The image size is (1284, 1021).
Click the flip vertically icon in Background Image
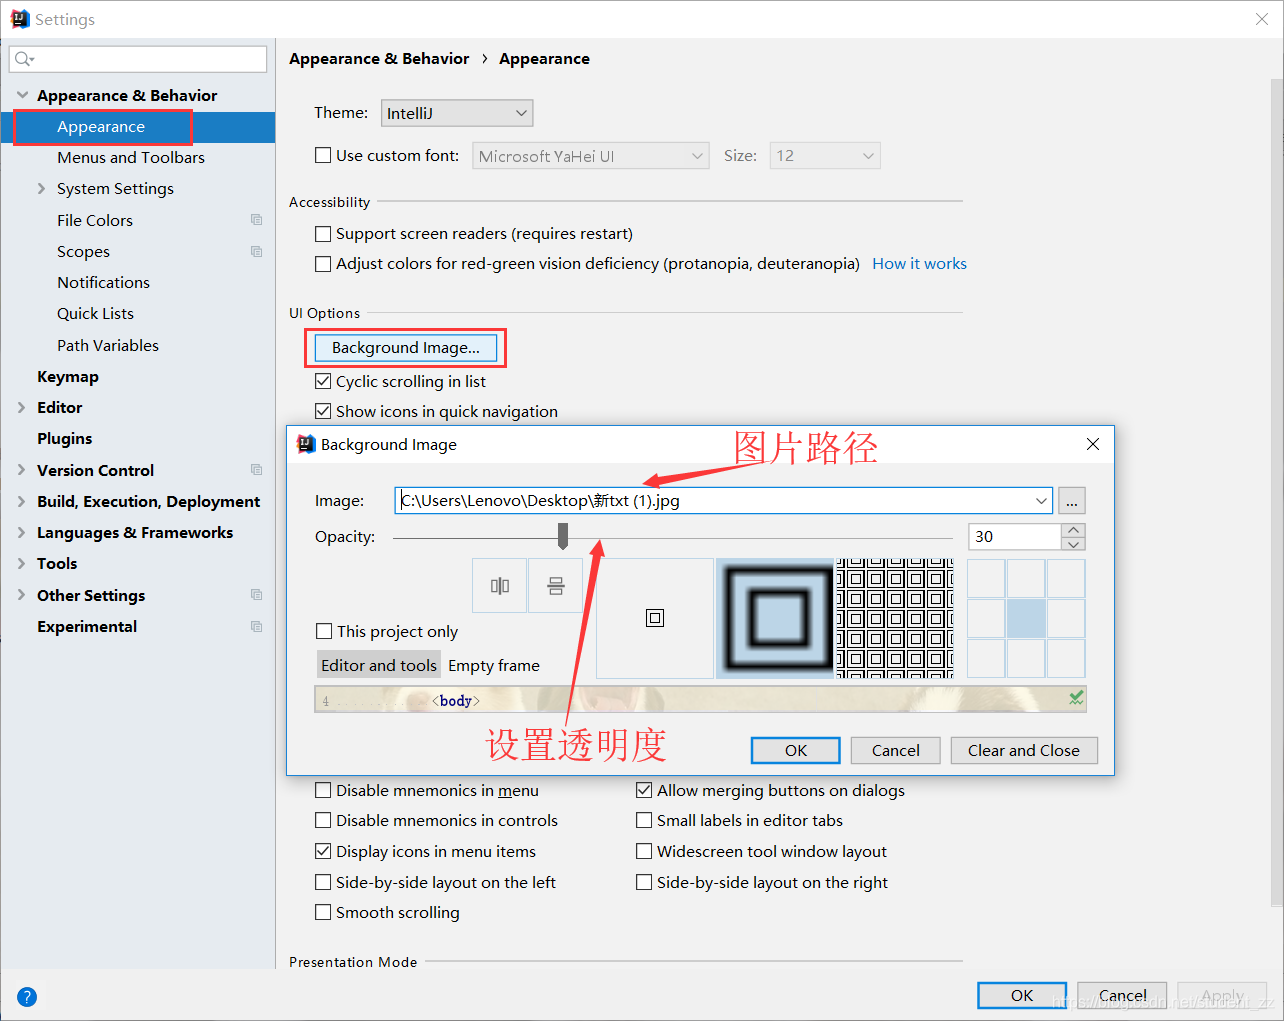coord(555,586)
